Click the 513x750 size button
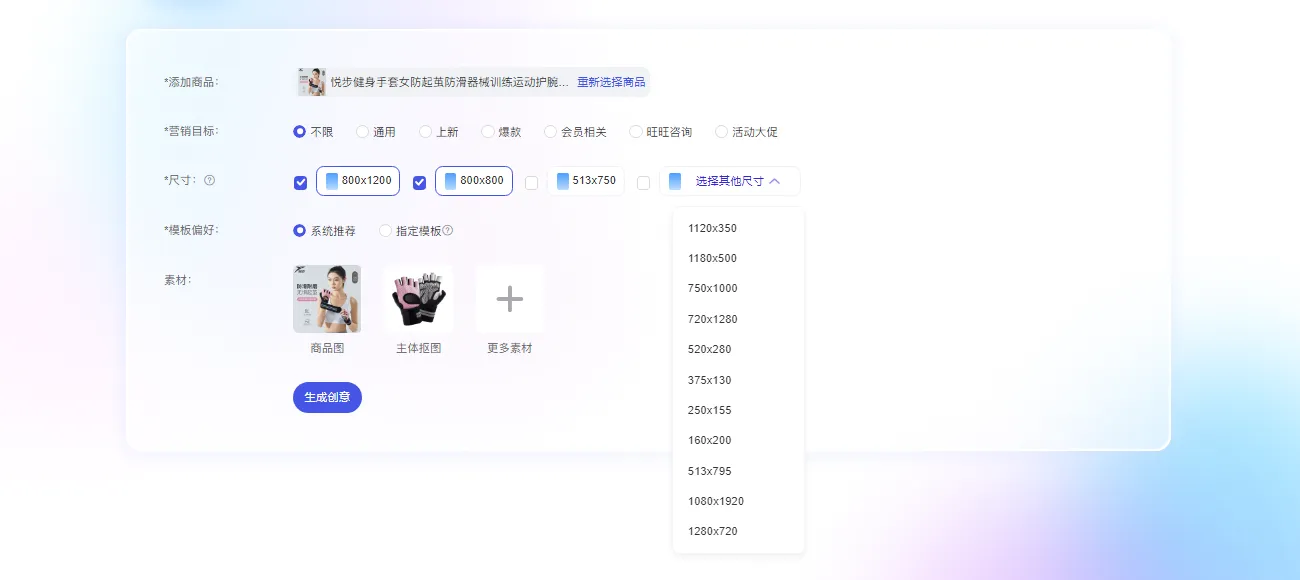The width and height of the screenshot is (1300, 580). (586, 181)
